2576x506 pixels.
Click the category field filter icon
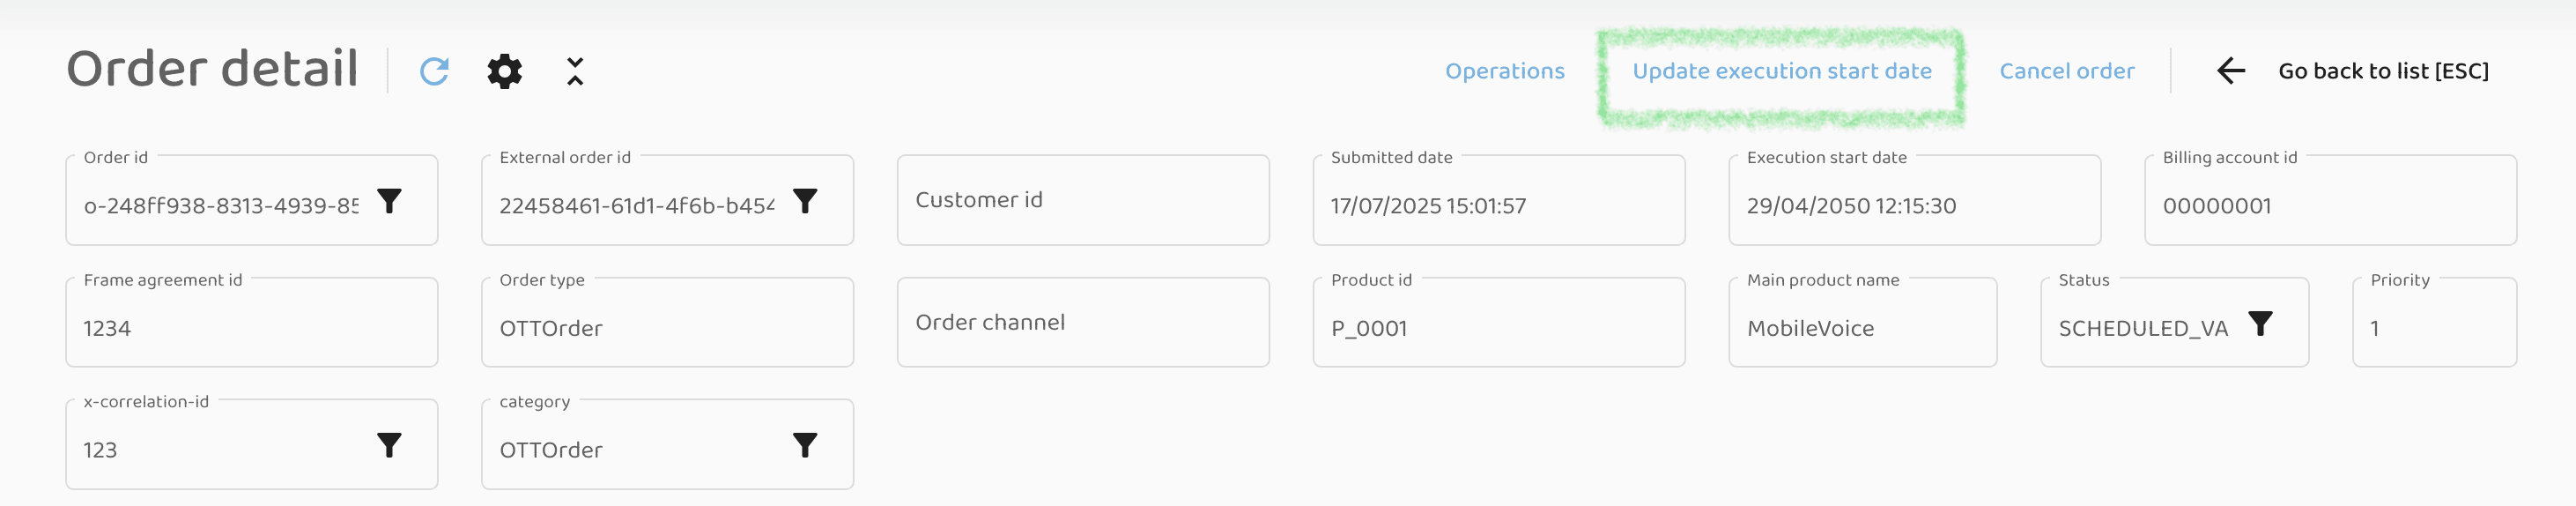(x=805, y=446)
